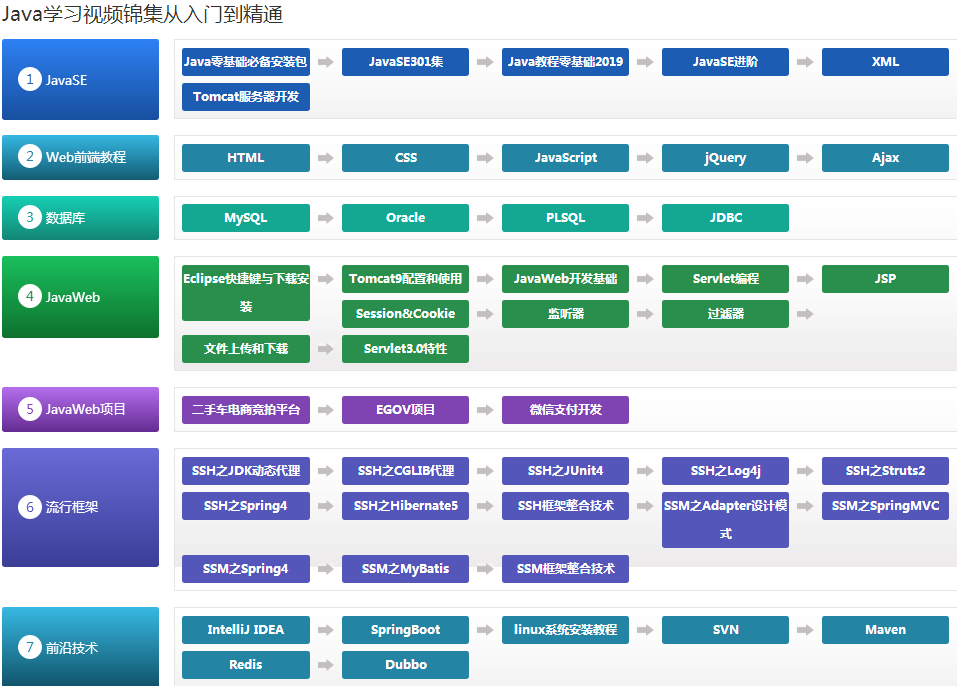Click the number 3 circle for 数据库

pos(30,217)
